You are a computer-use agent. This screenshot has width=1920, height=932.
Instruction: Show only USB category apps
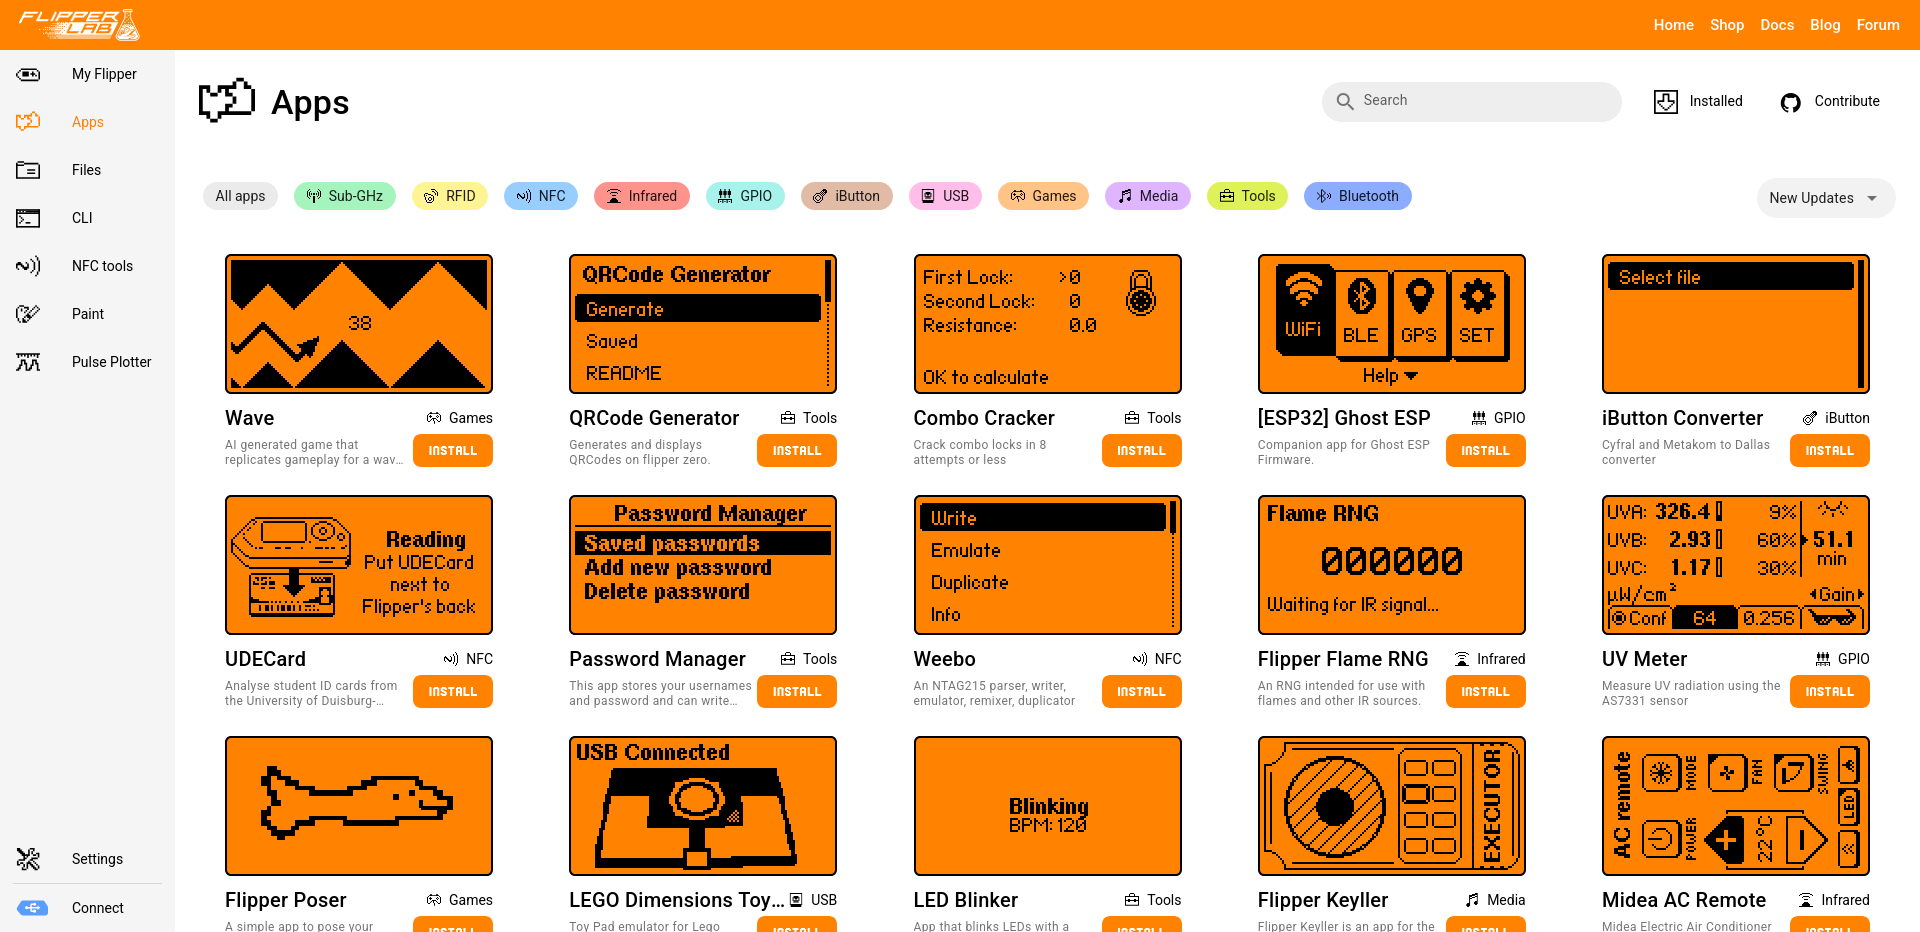[x=945, y=196]
